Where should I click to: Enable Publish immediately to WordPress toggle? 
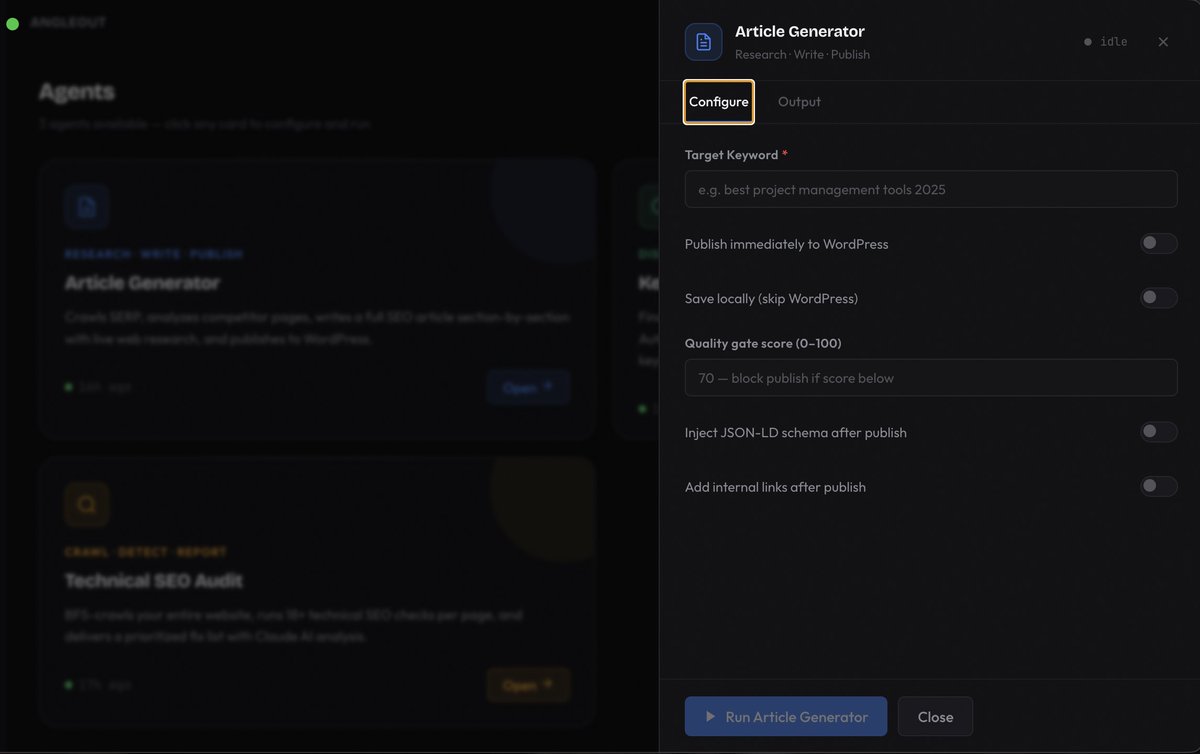point(1159,244)
